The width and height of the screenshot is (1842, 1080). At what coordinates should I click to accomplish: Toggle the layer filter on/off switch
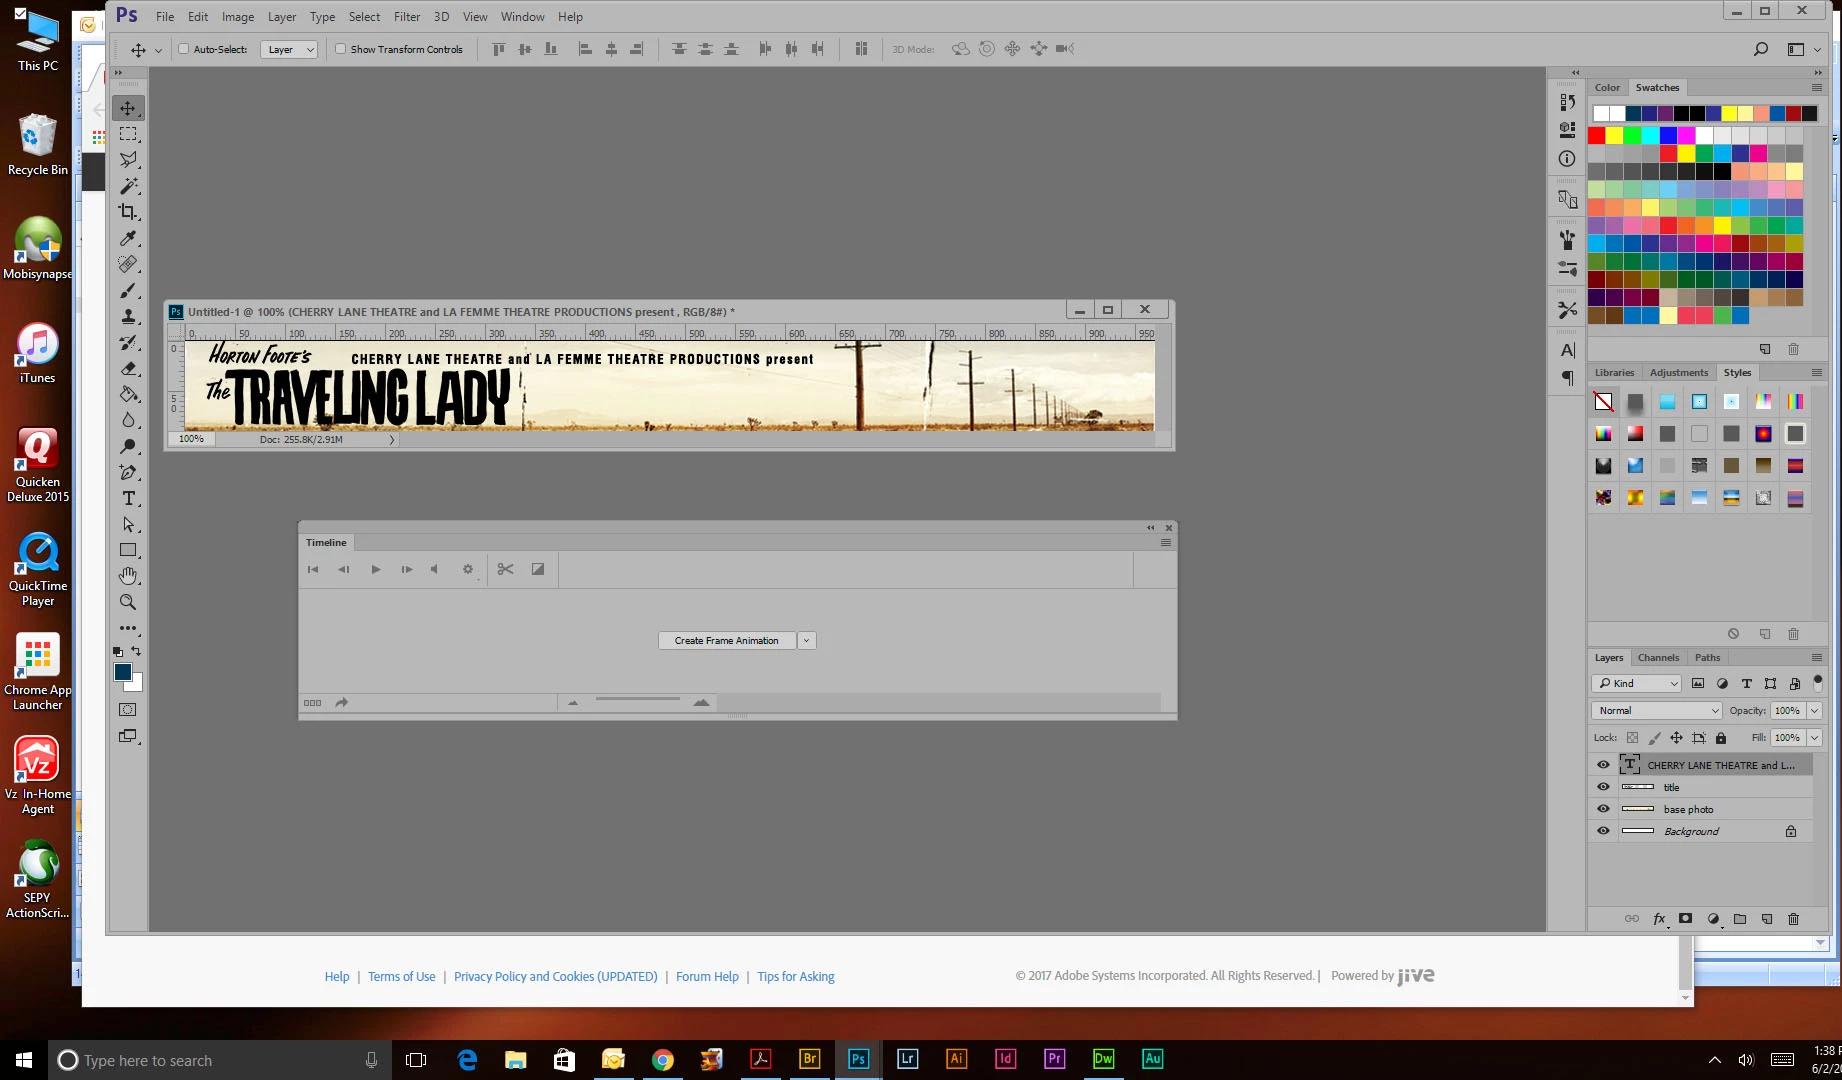tap(1818, 683)
